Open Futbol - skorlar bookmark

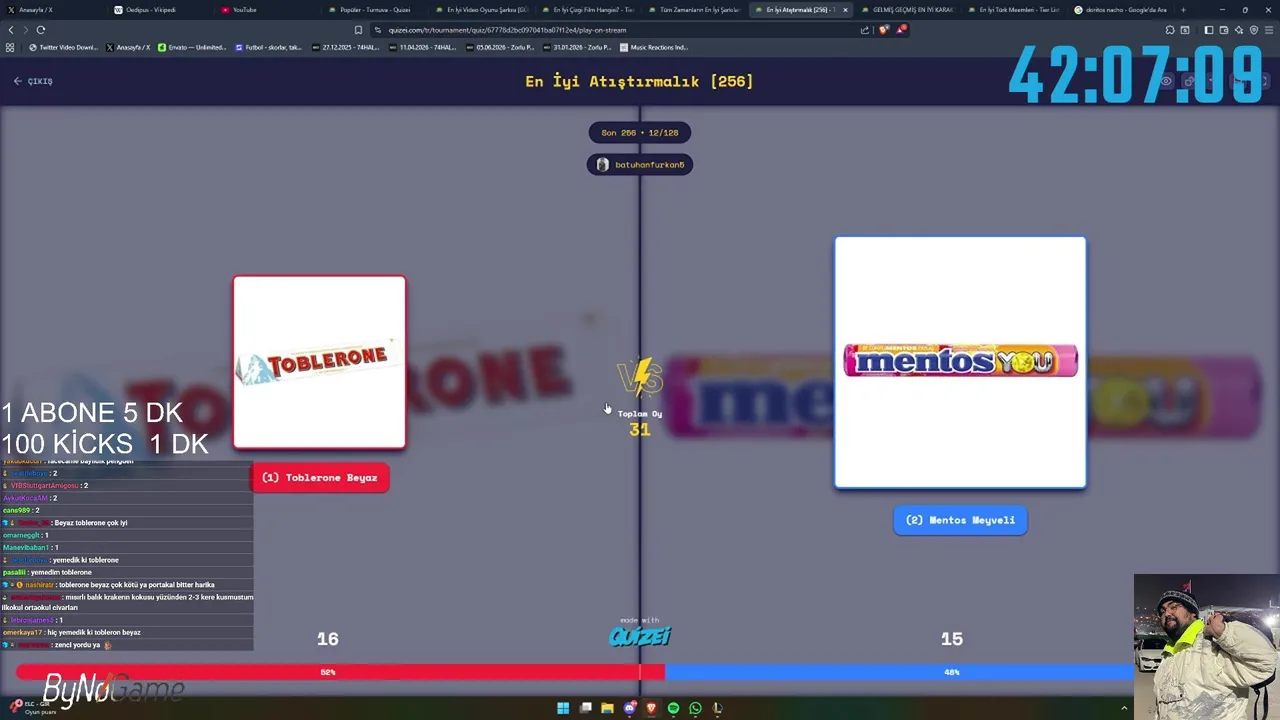tap(269, 47)
